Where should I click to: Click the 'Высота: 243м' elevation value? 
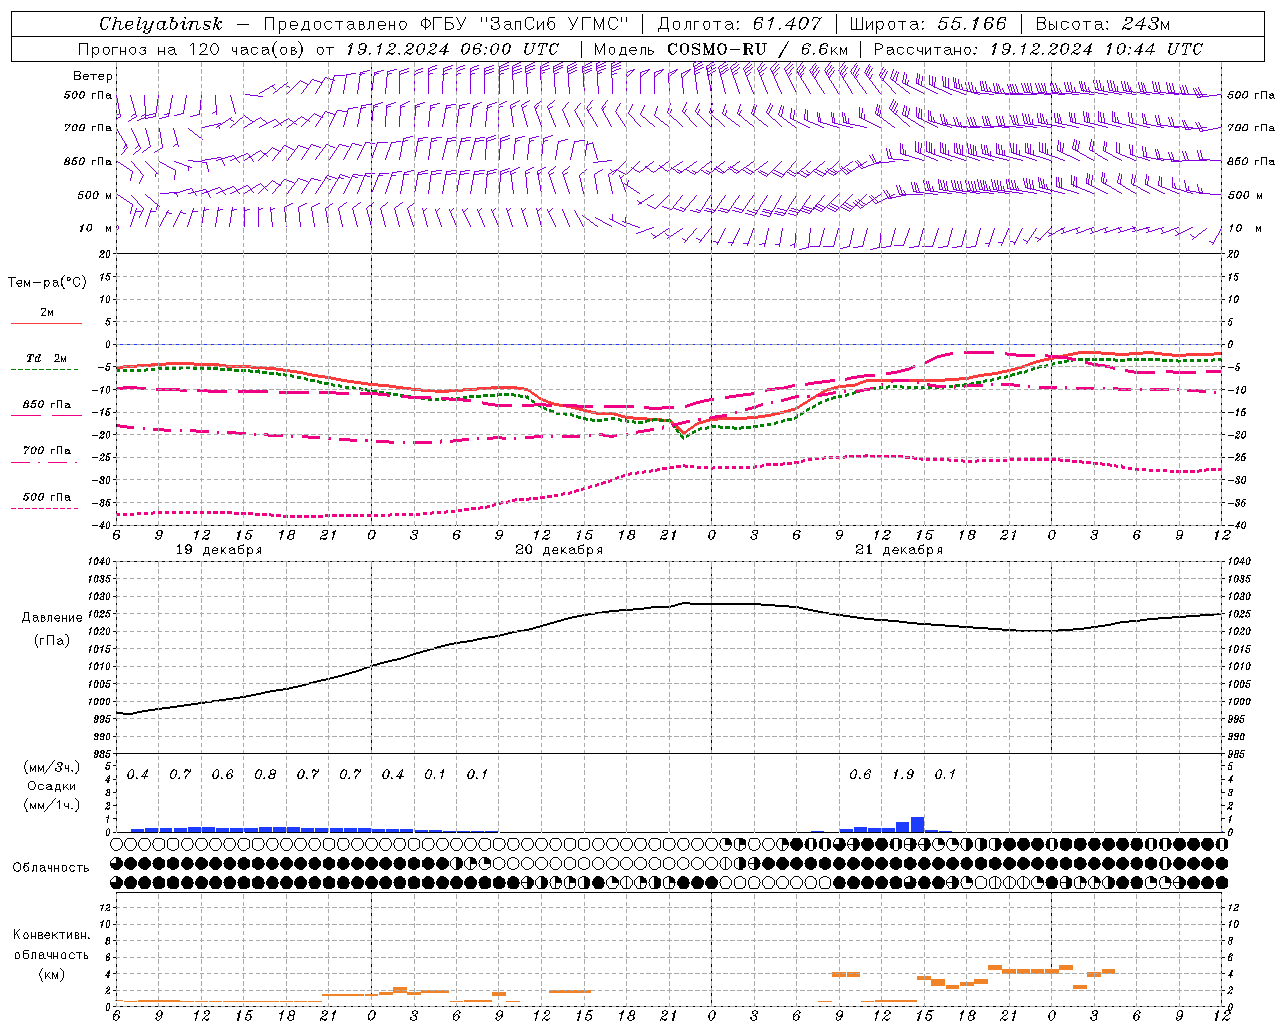pyautogui.click(x=1103, y=24)
